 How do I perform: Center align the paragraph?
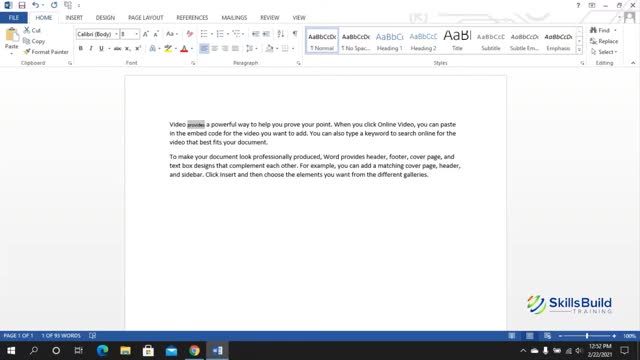coord(214,49)
